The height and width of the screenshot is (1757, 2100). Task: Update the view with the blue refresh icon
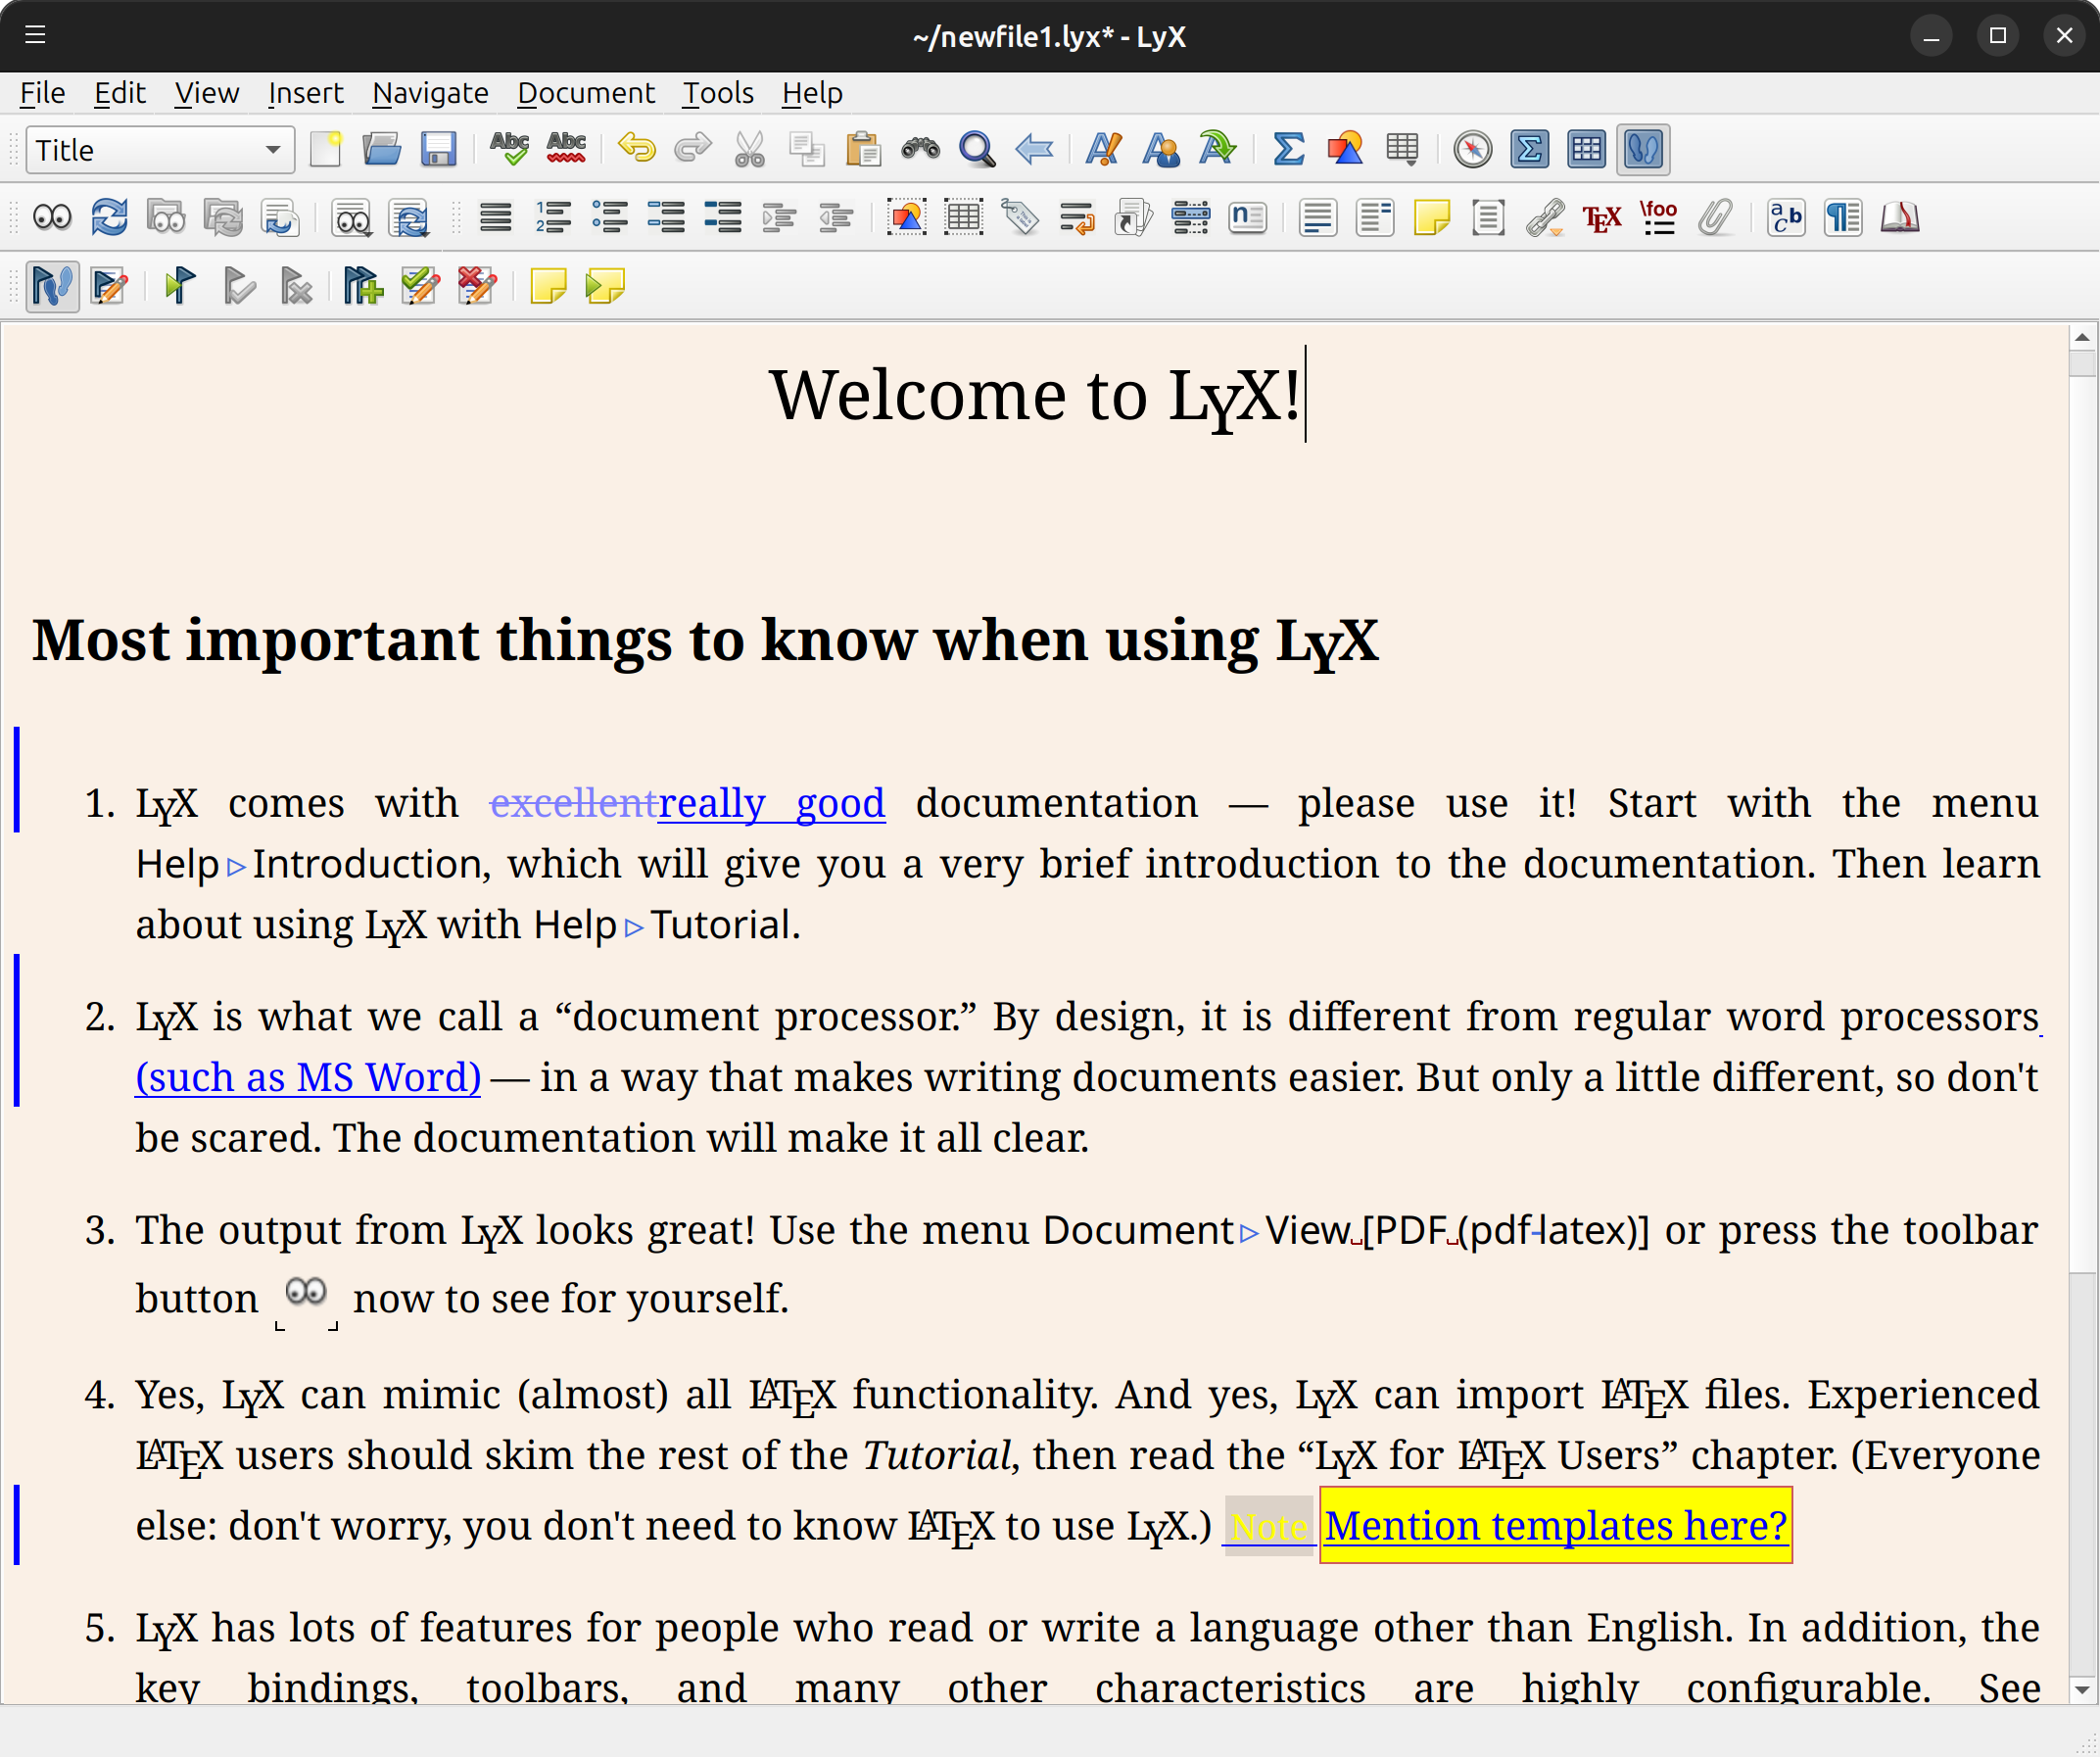109,218
